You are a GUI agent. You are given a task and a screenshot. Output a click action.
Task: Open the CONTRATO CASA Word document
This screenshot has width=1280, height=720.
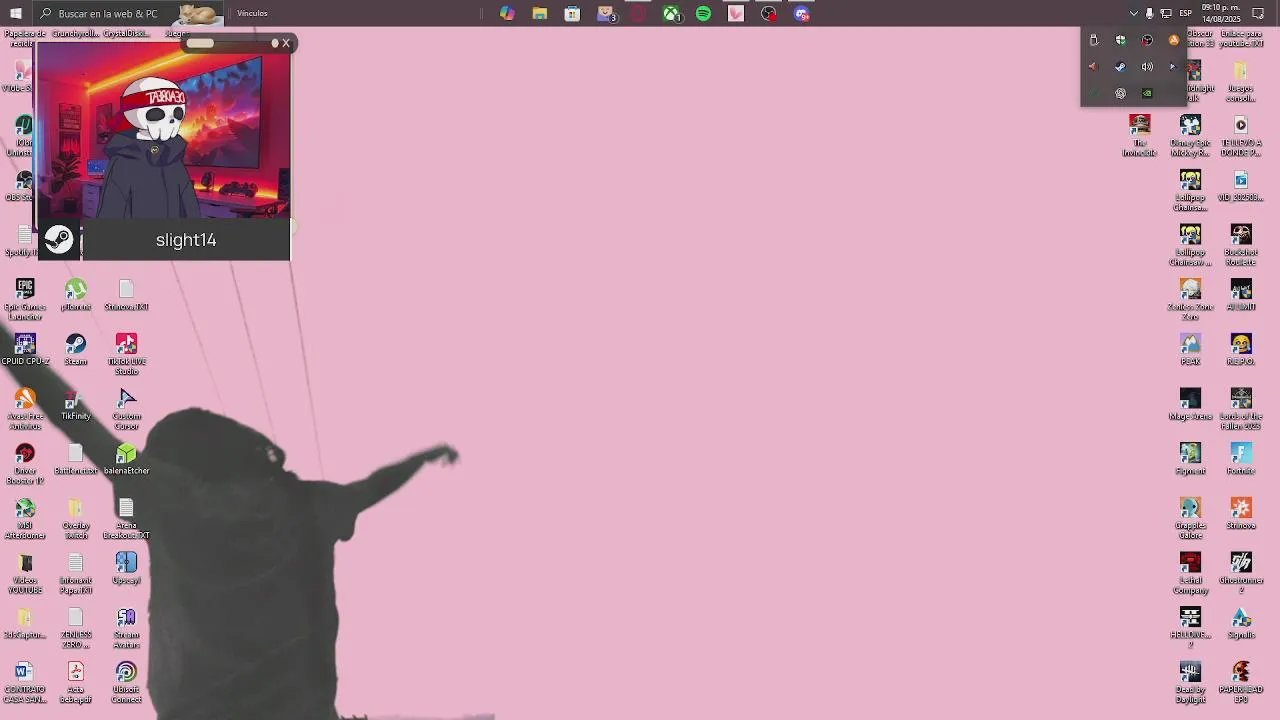click(x=25, y=683)
